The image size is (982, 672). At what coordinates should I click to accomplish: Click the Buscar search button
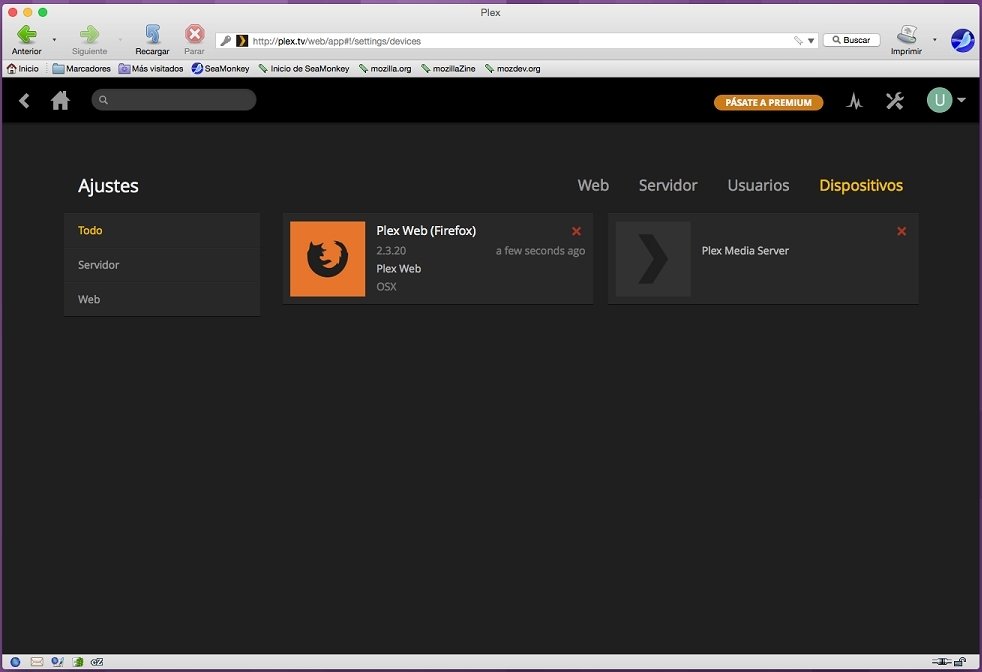pyautogui.click(x=851, y=40)
